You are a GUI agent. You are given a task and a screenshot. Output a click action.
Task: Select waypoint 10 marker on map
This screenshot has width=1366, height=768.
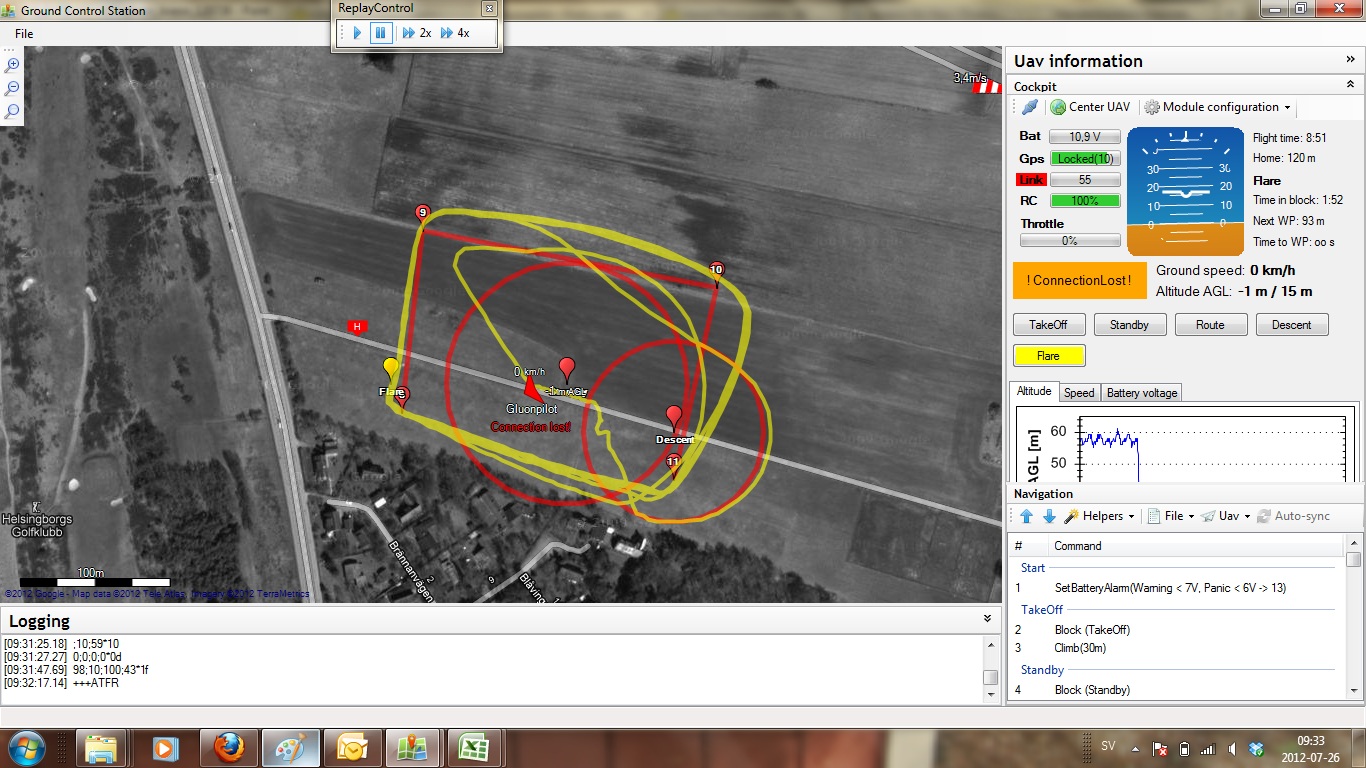click(x=716, y=271)
